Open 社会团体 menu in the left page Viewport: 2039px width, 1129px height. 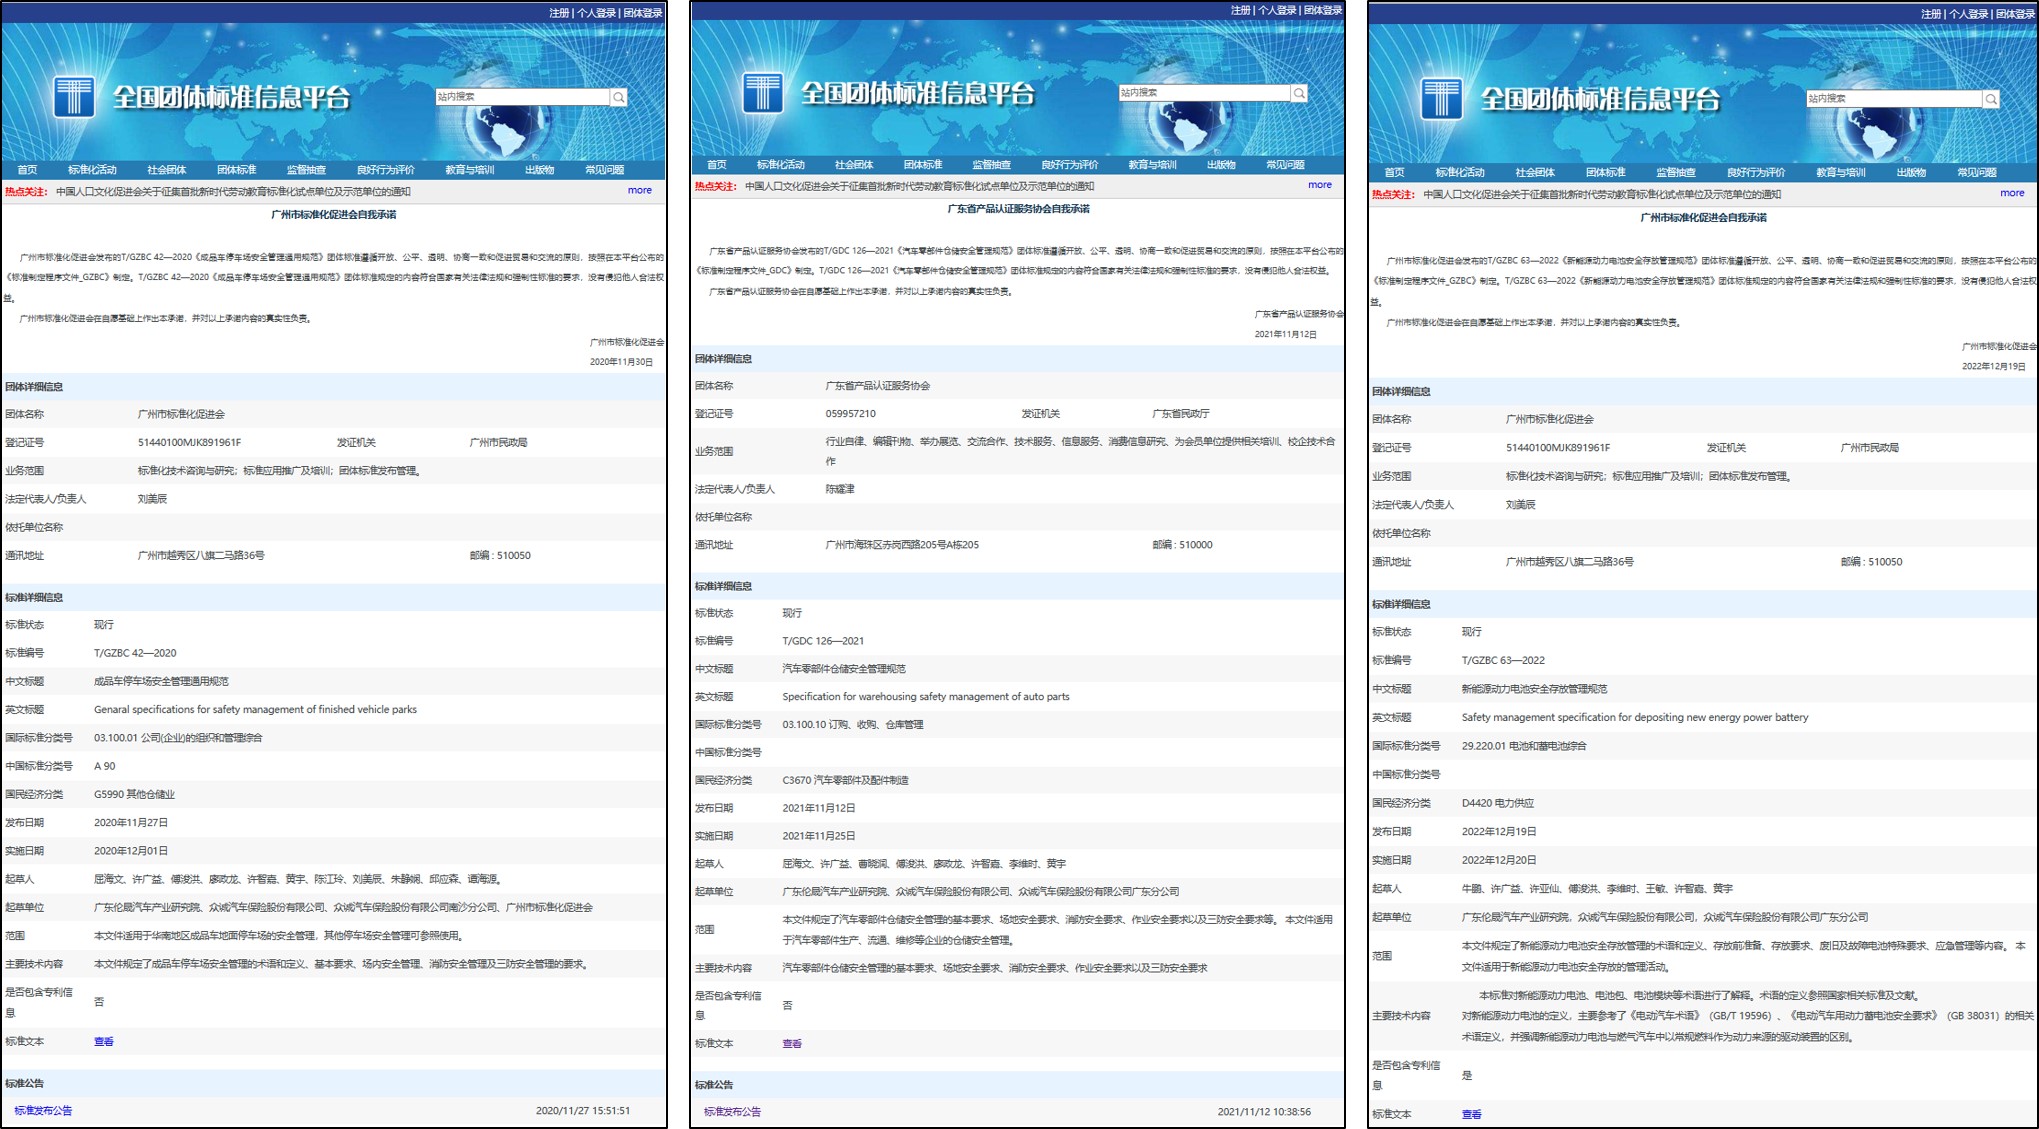point(166,170)
